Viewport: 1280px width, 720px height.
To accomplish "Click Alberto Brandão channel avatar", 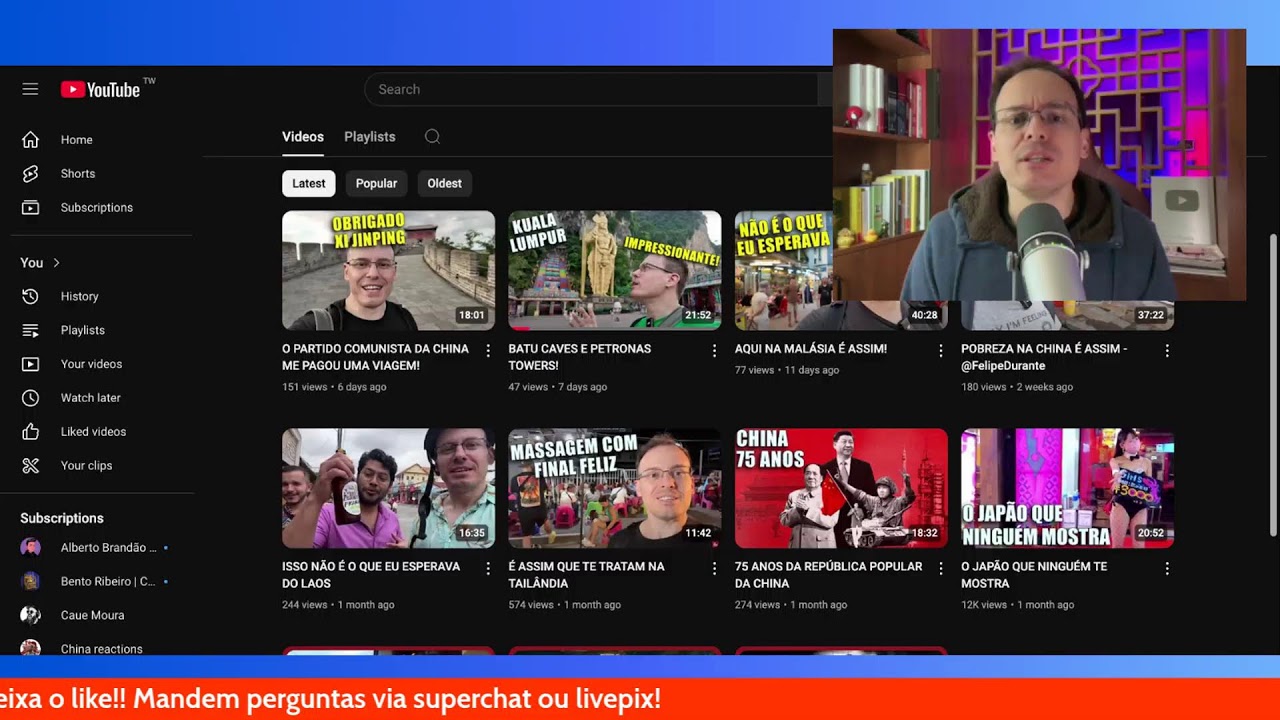I will click(x=30, y=548).
